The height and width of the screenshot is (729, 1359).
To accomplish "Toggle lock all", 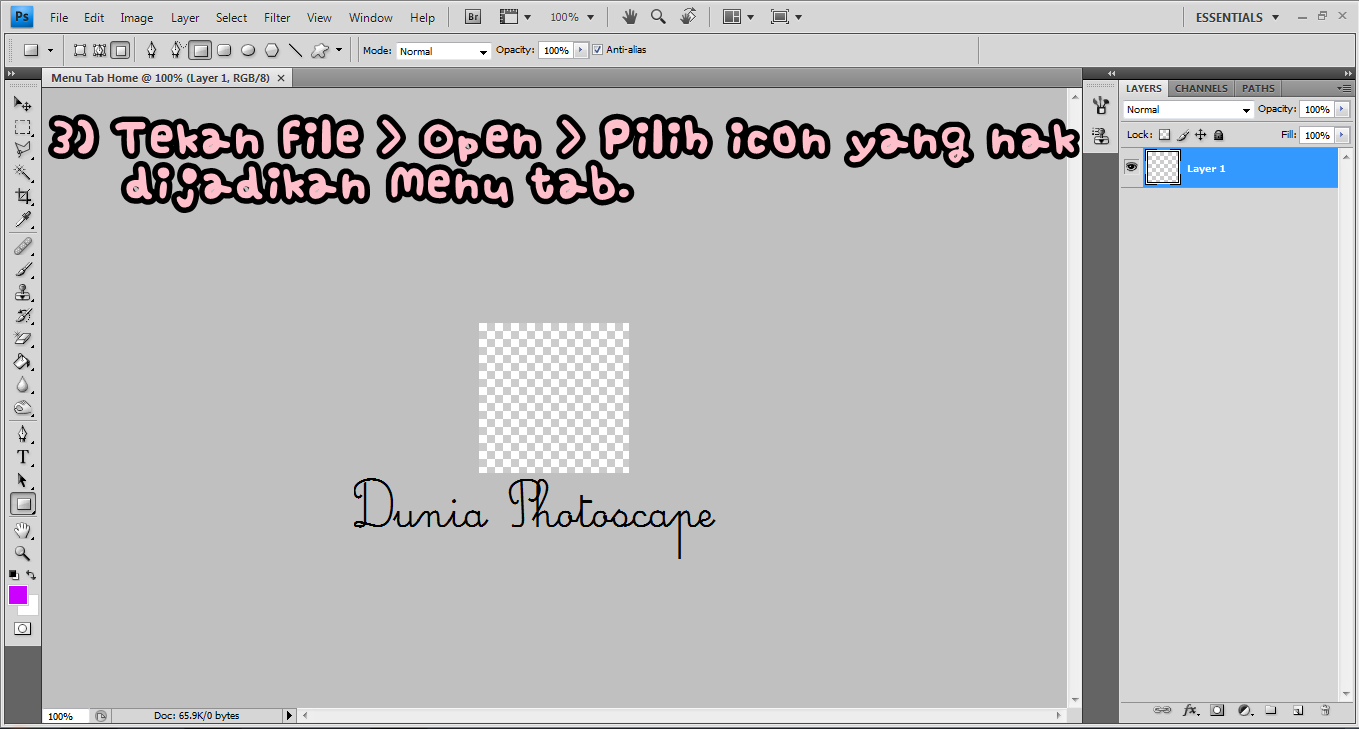I will coord(1219,135).
